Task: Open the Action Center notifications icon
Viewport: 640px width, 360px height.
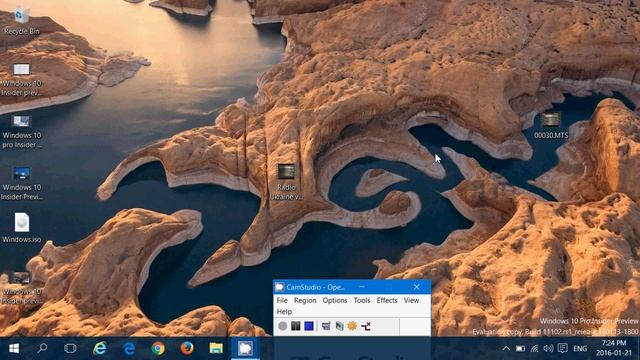Action: [x=562, y=348]
